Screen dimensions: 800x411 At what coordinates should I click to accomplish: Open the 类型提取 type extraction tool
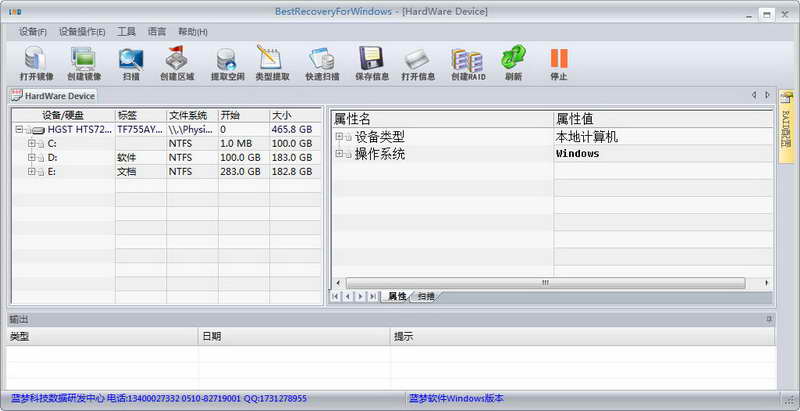(272, 64)
